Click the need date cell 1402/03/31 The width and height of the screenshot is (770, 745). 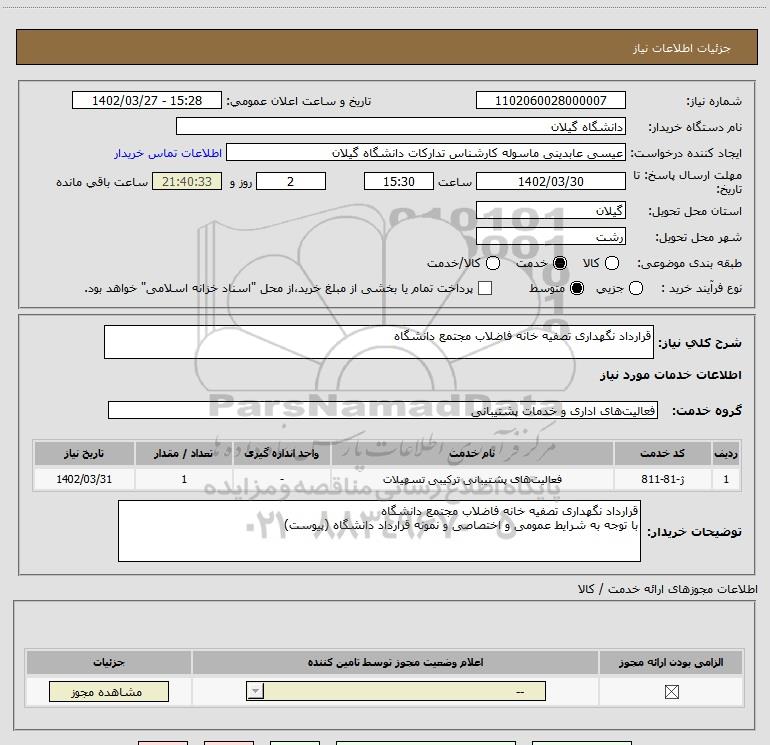(x=84, y=479)
